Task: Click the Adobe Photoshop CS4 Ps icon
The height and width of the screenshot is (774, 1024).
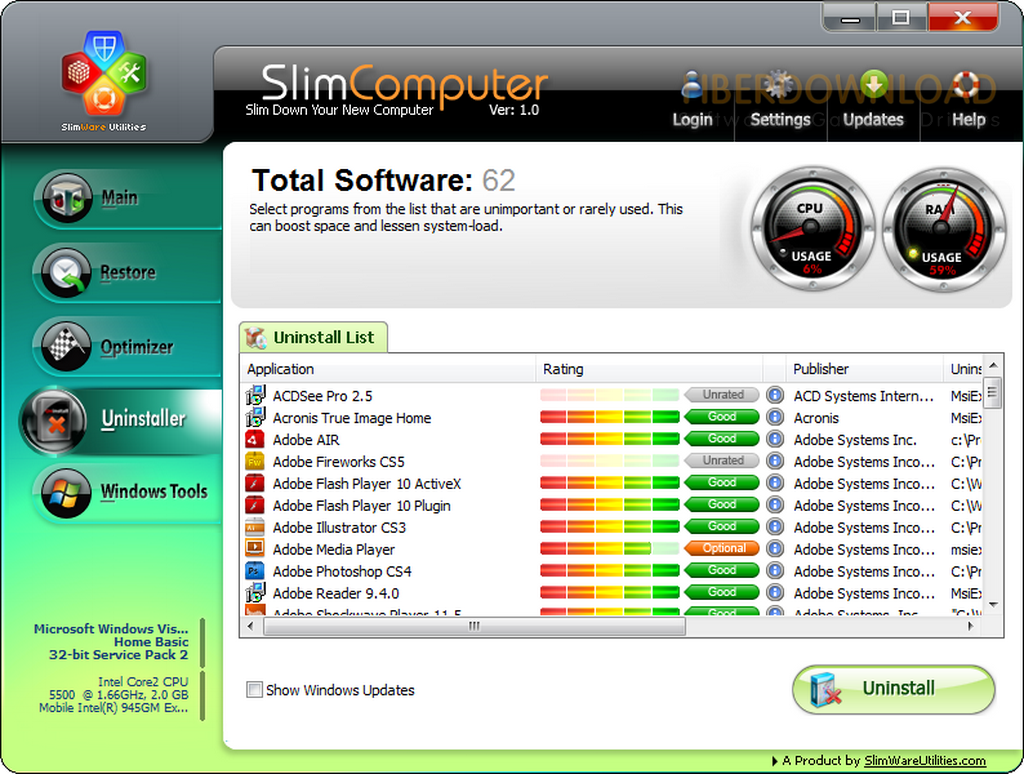Action: pos(255,570)
